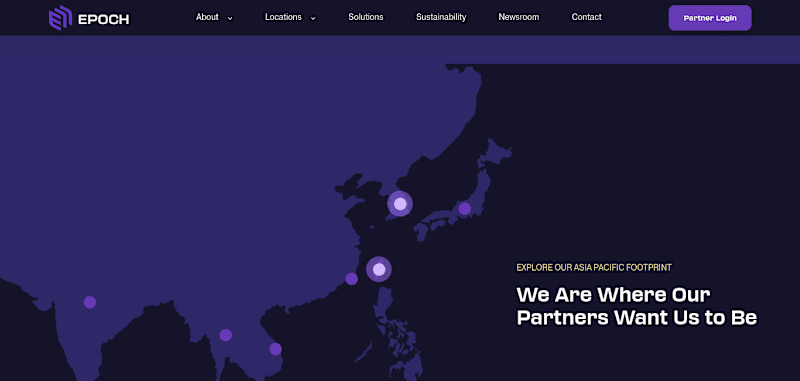
Task: Expand the About dropdown chevron
Action: [230, 18]
